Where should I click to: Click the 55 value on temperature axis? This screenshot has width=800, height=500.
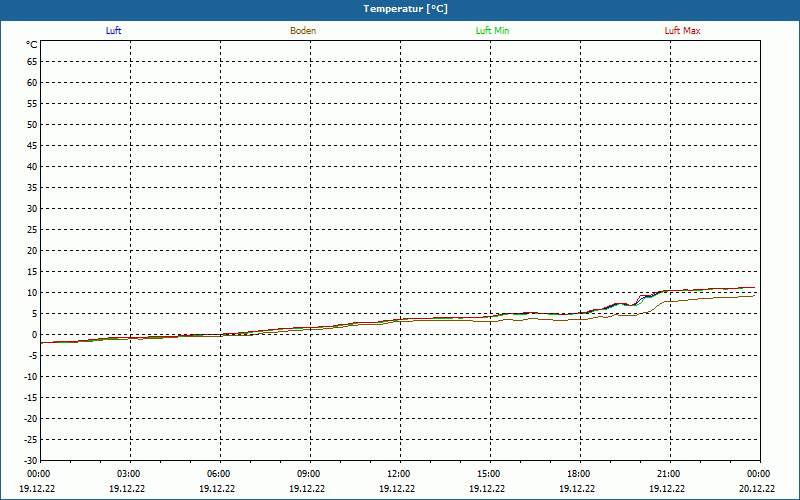[x=32, y=104]
